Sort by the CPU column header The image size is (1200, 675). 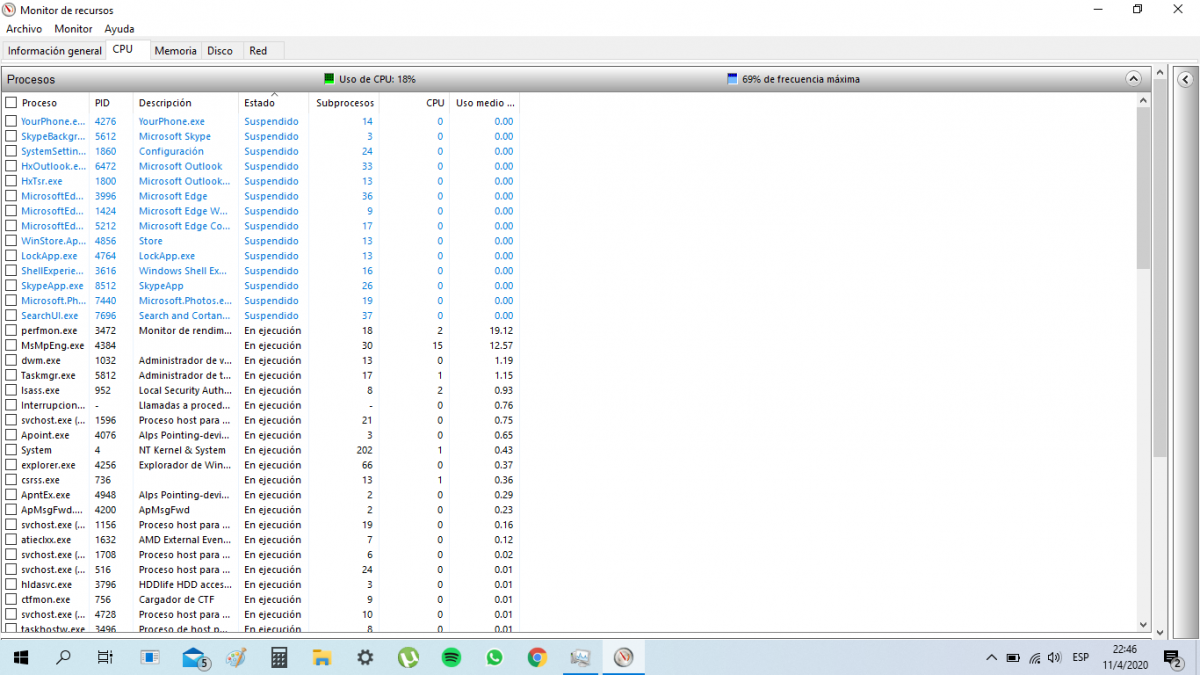[435, 103]
